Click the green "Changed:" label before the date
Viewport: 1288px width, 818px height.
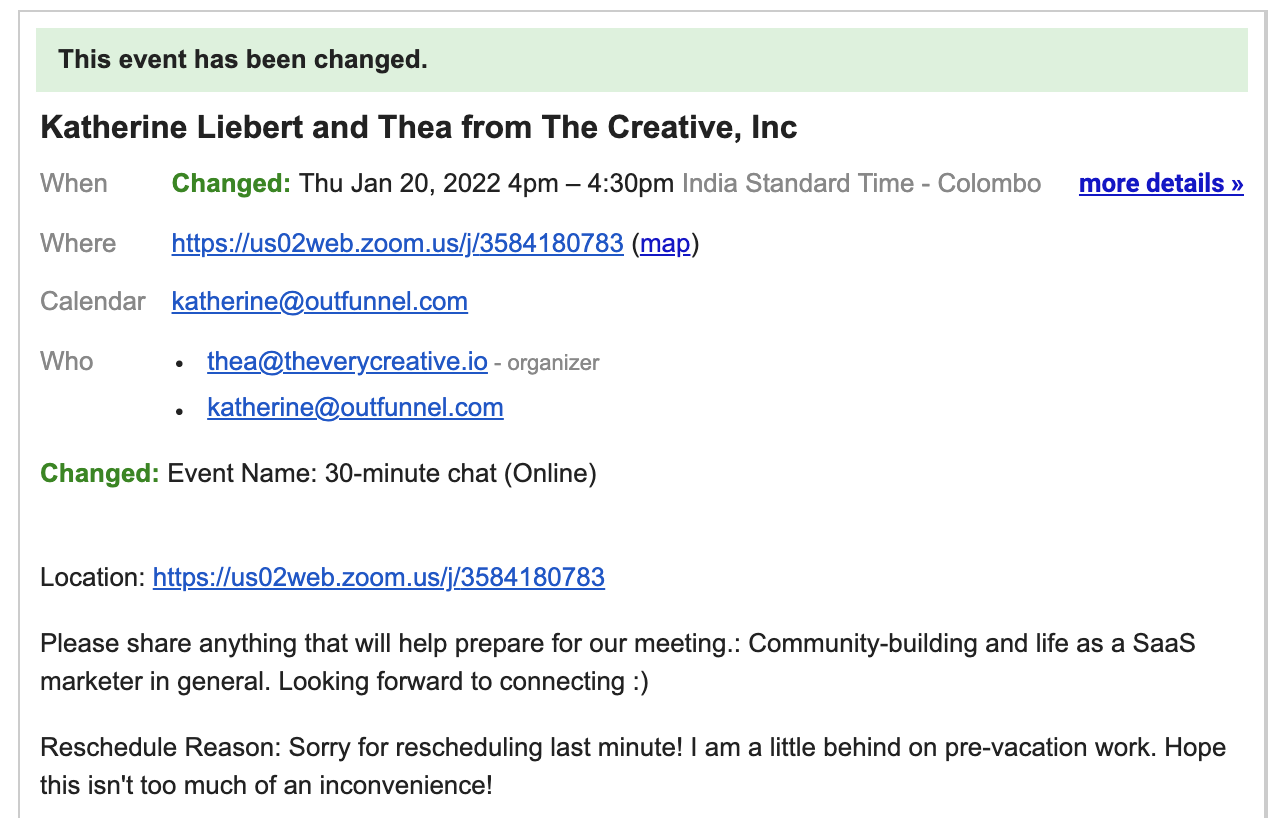coord(231,184)
